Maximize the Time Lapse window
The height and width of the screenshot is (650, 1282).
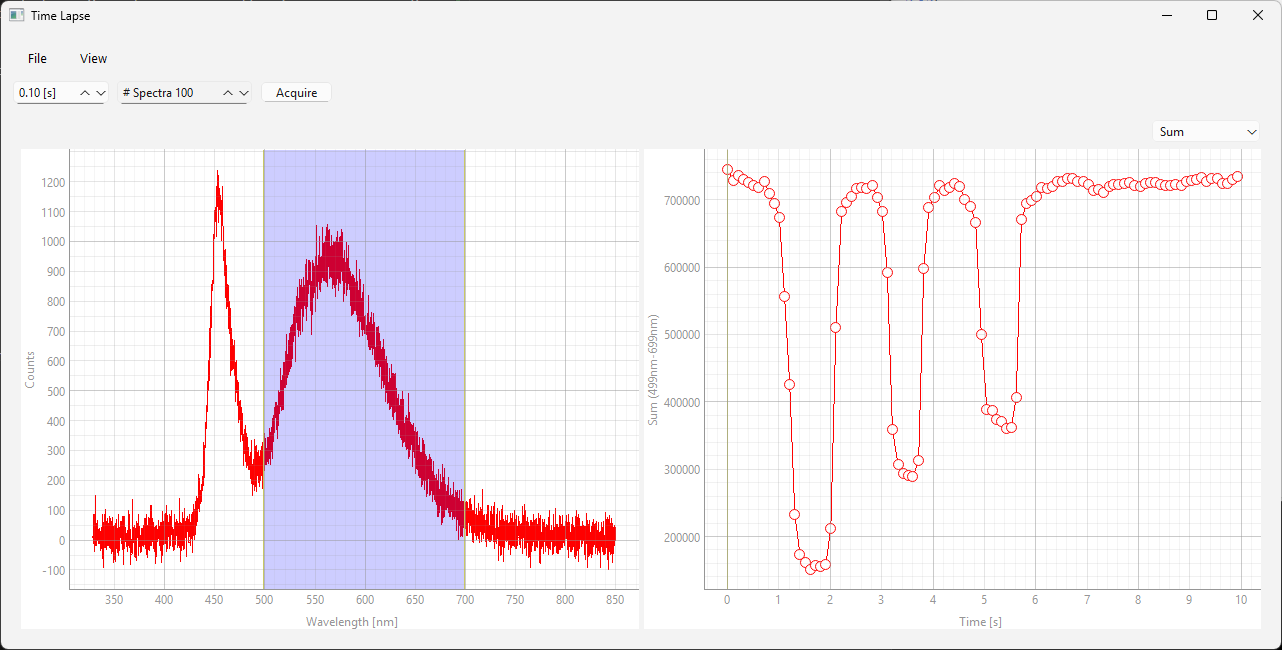click(x=1212, y=15)
